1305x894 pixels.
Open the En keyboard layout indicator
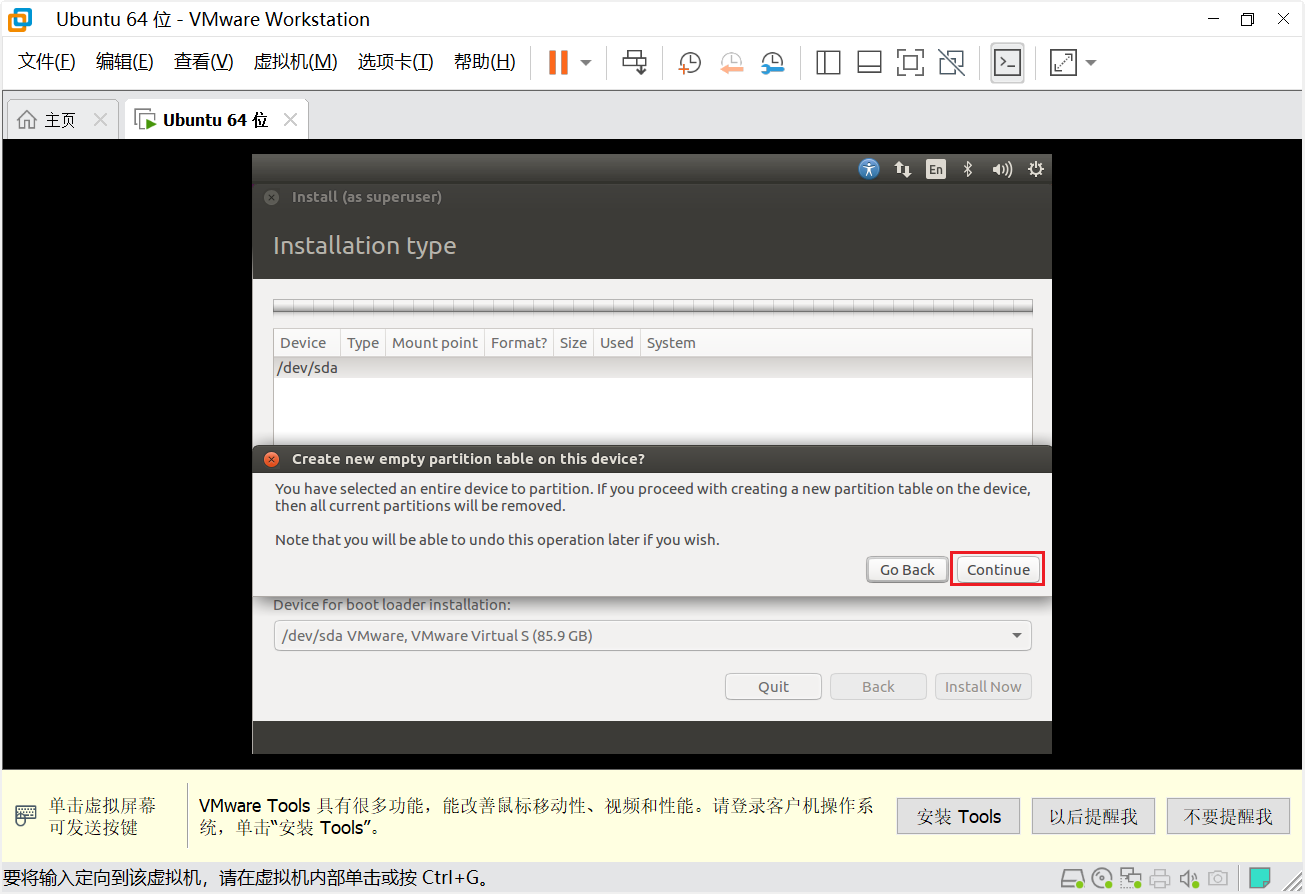click(935, 169)
